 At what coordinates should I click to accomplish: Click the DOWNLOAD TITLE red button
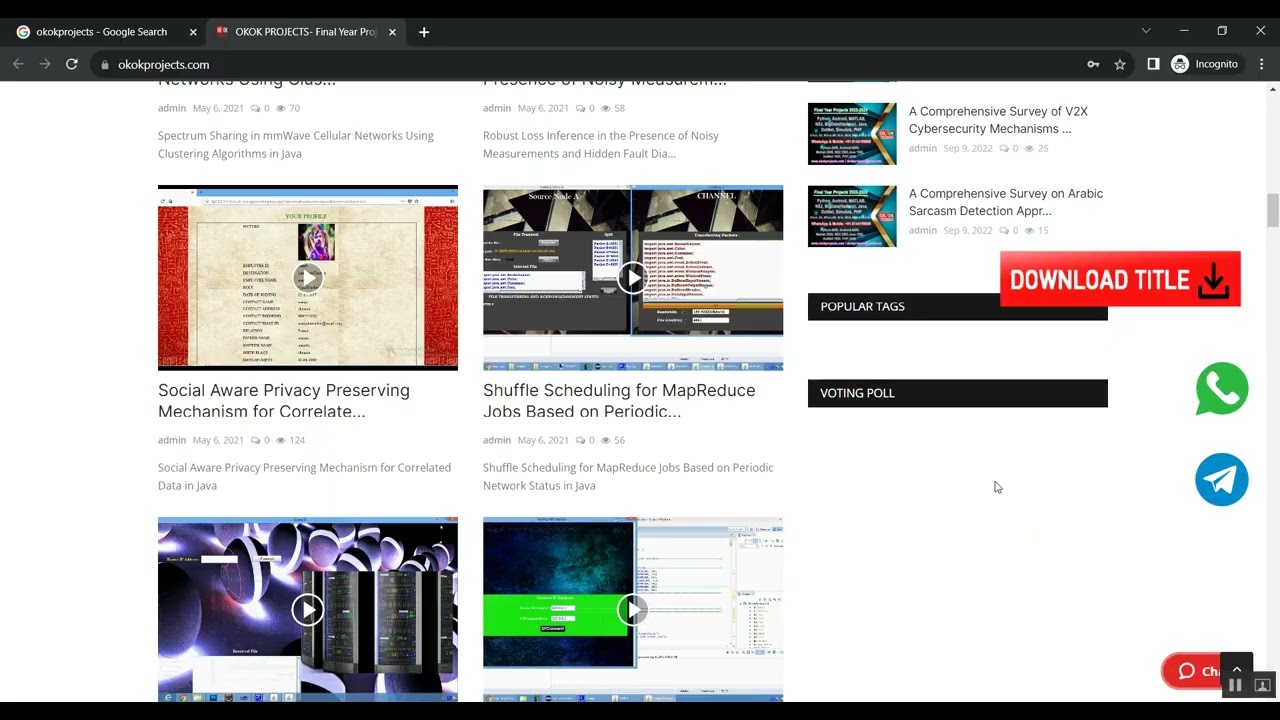click(1120, 279)
